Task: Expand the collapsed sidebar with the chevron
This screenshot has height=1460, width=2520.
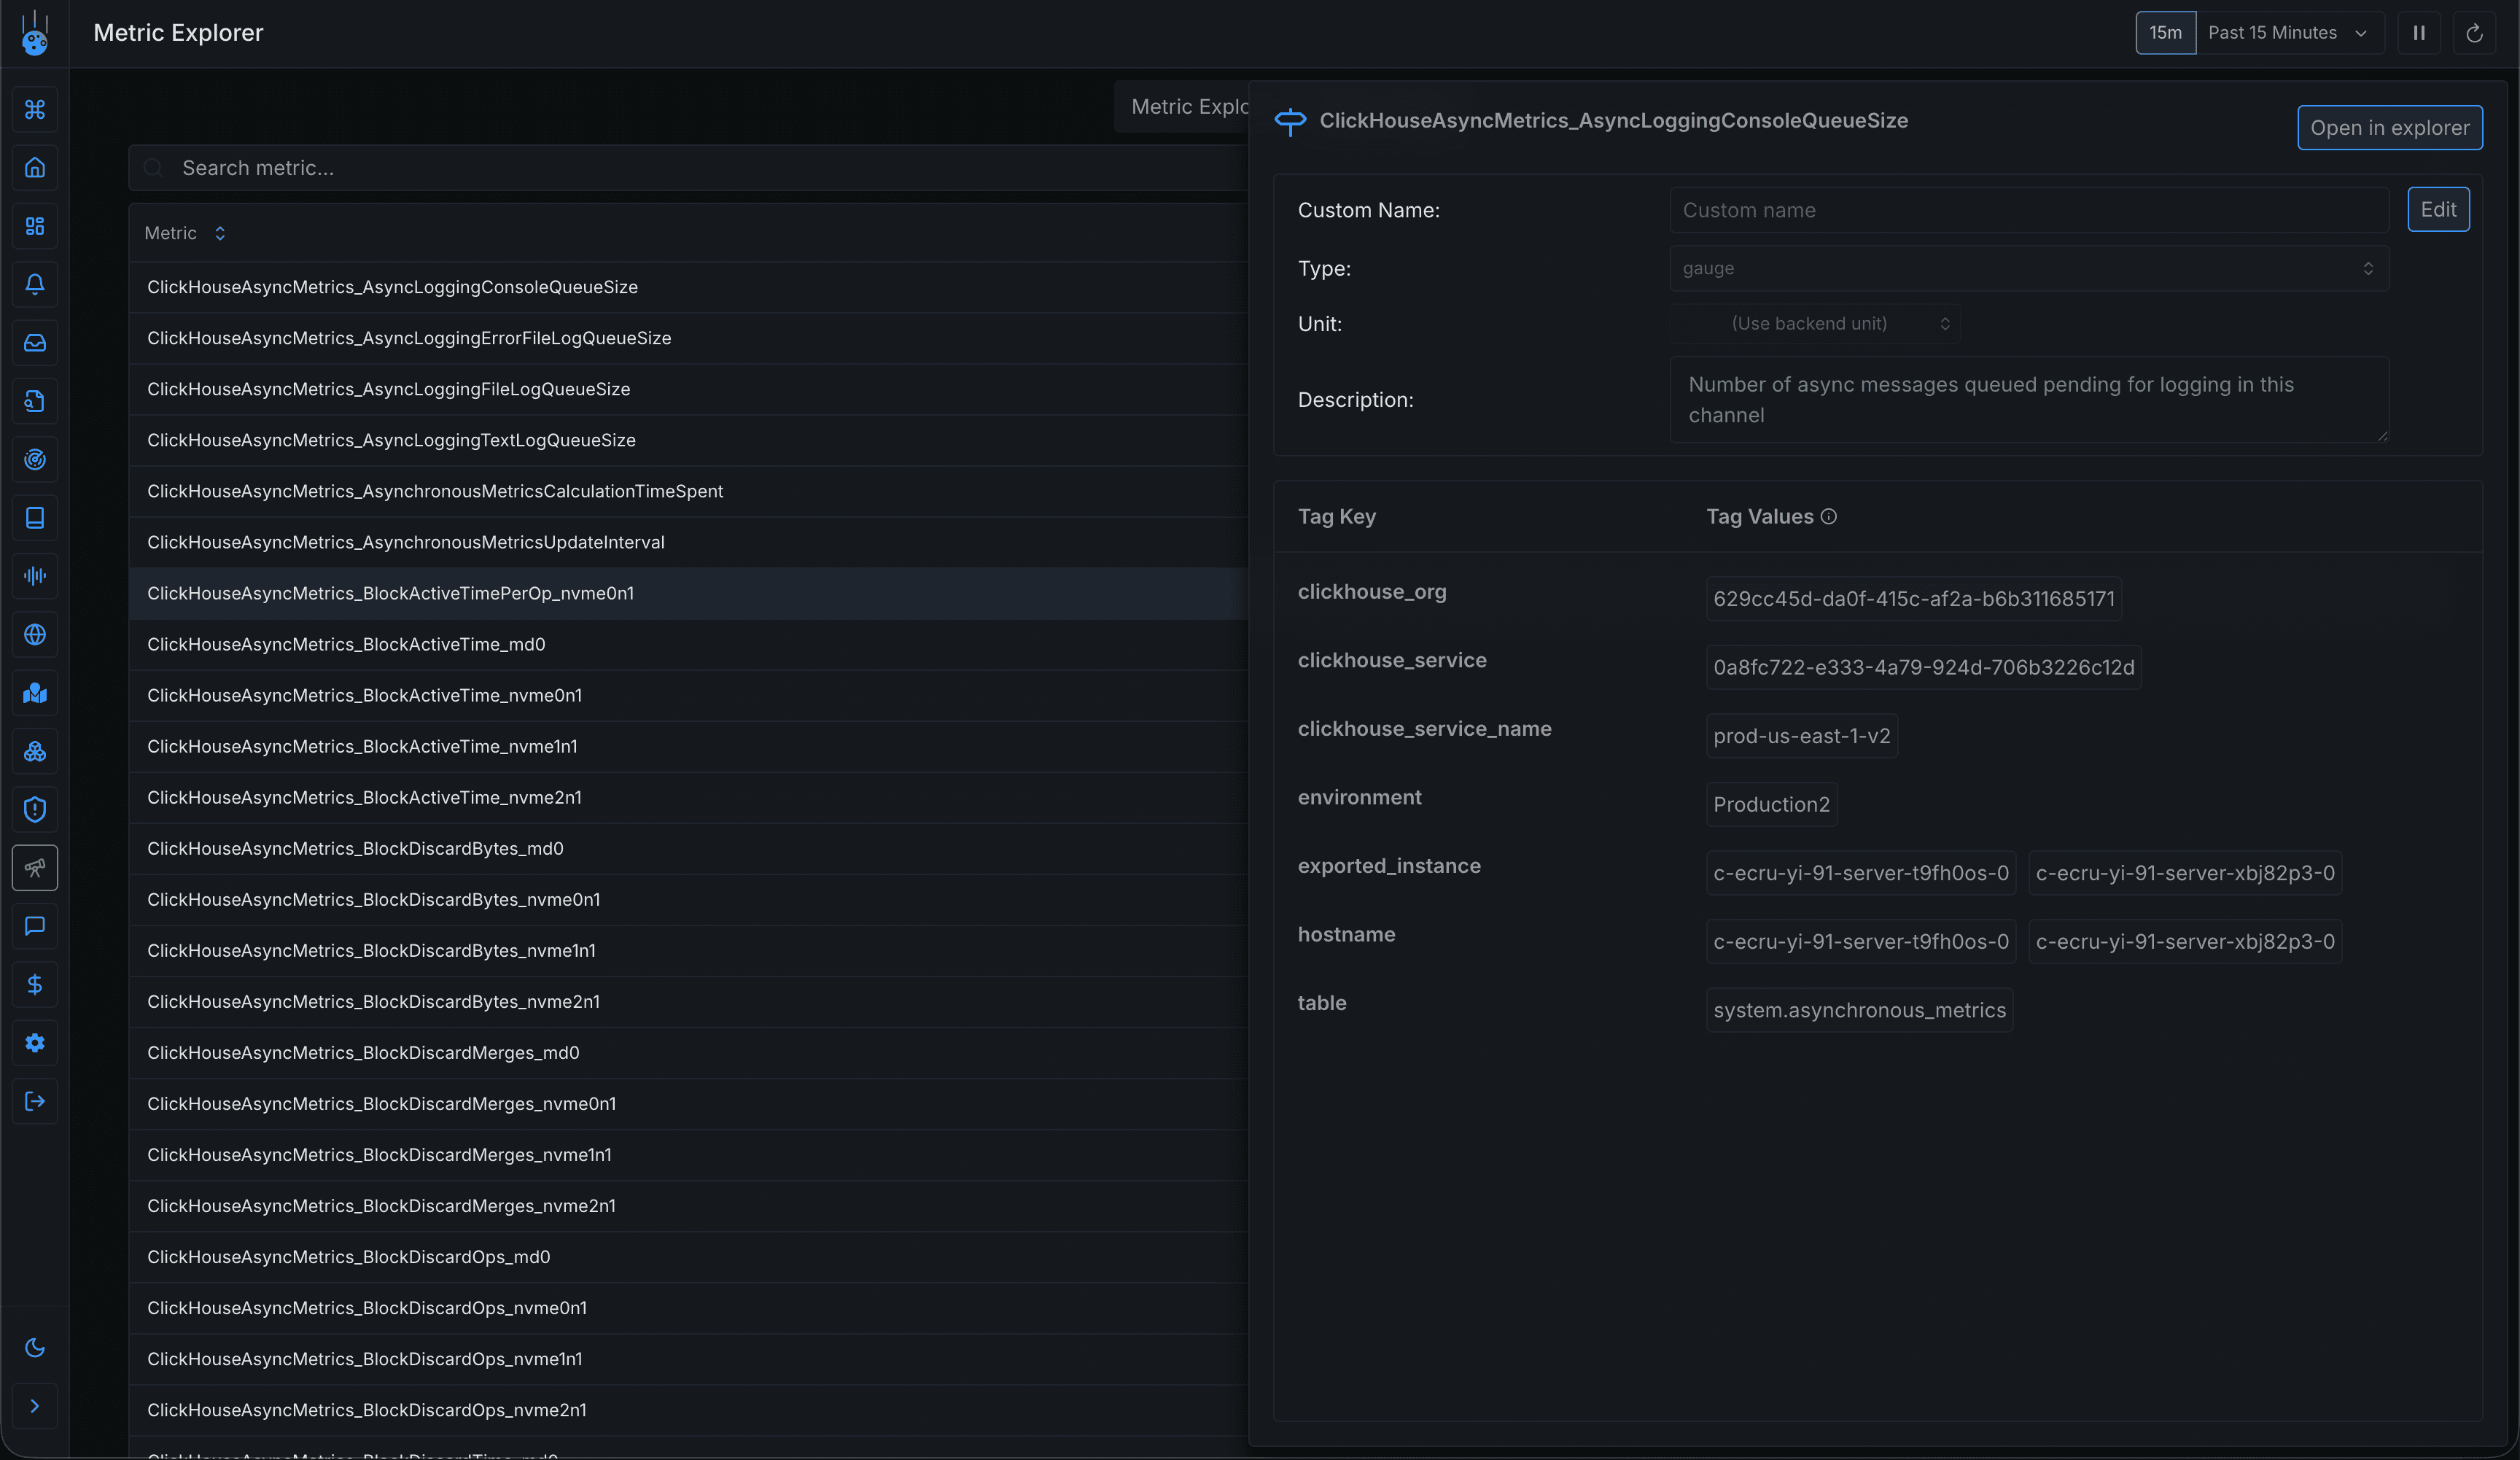Action: 35,1406
